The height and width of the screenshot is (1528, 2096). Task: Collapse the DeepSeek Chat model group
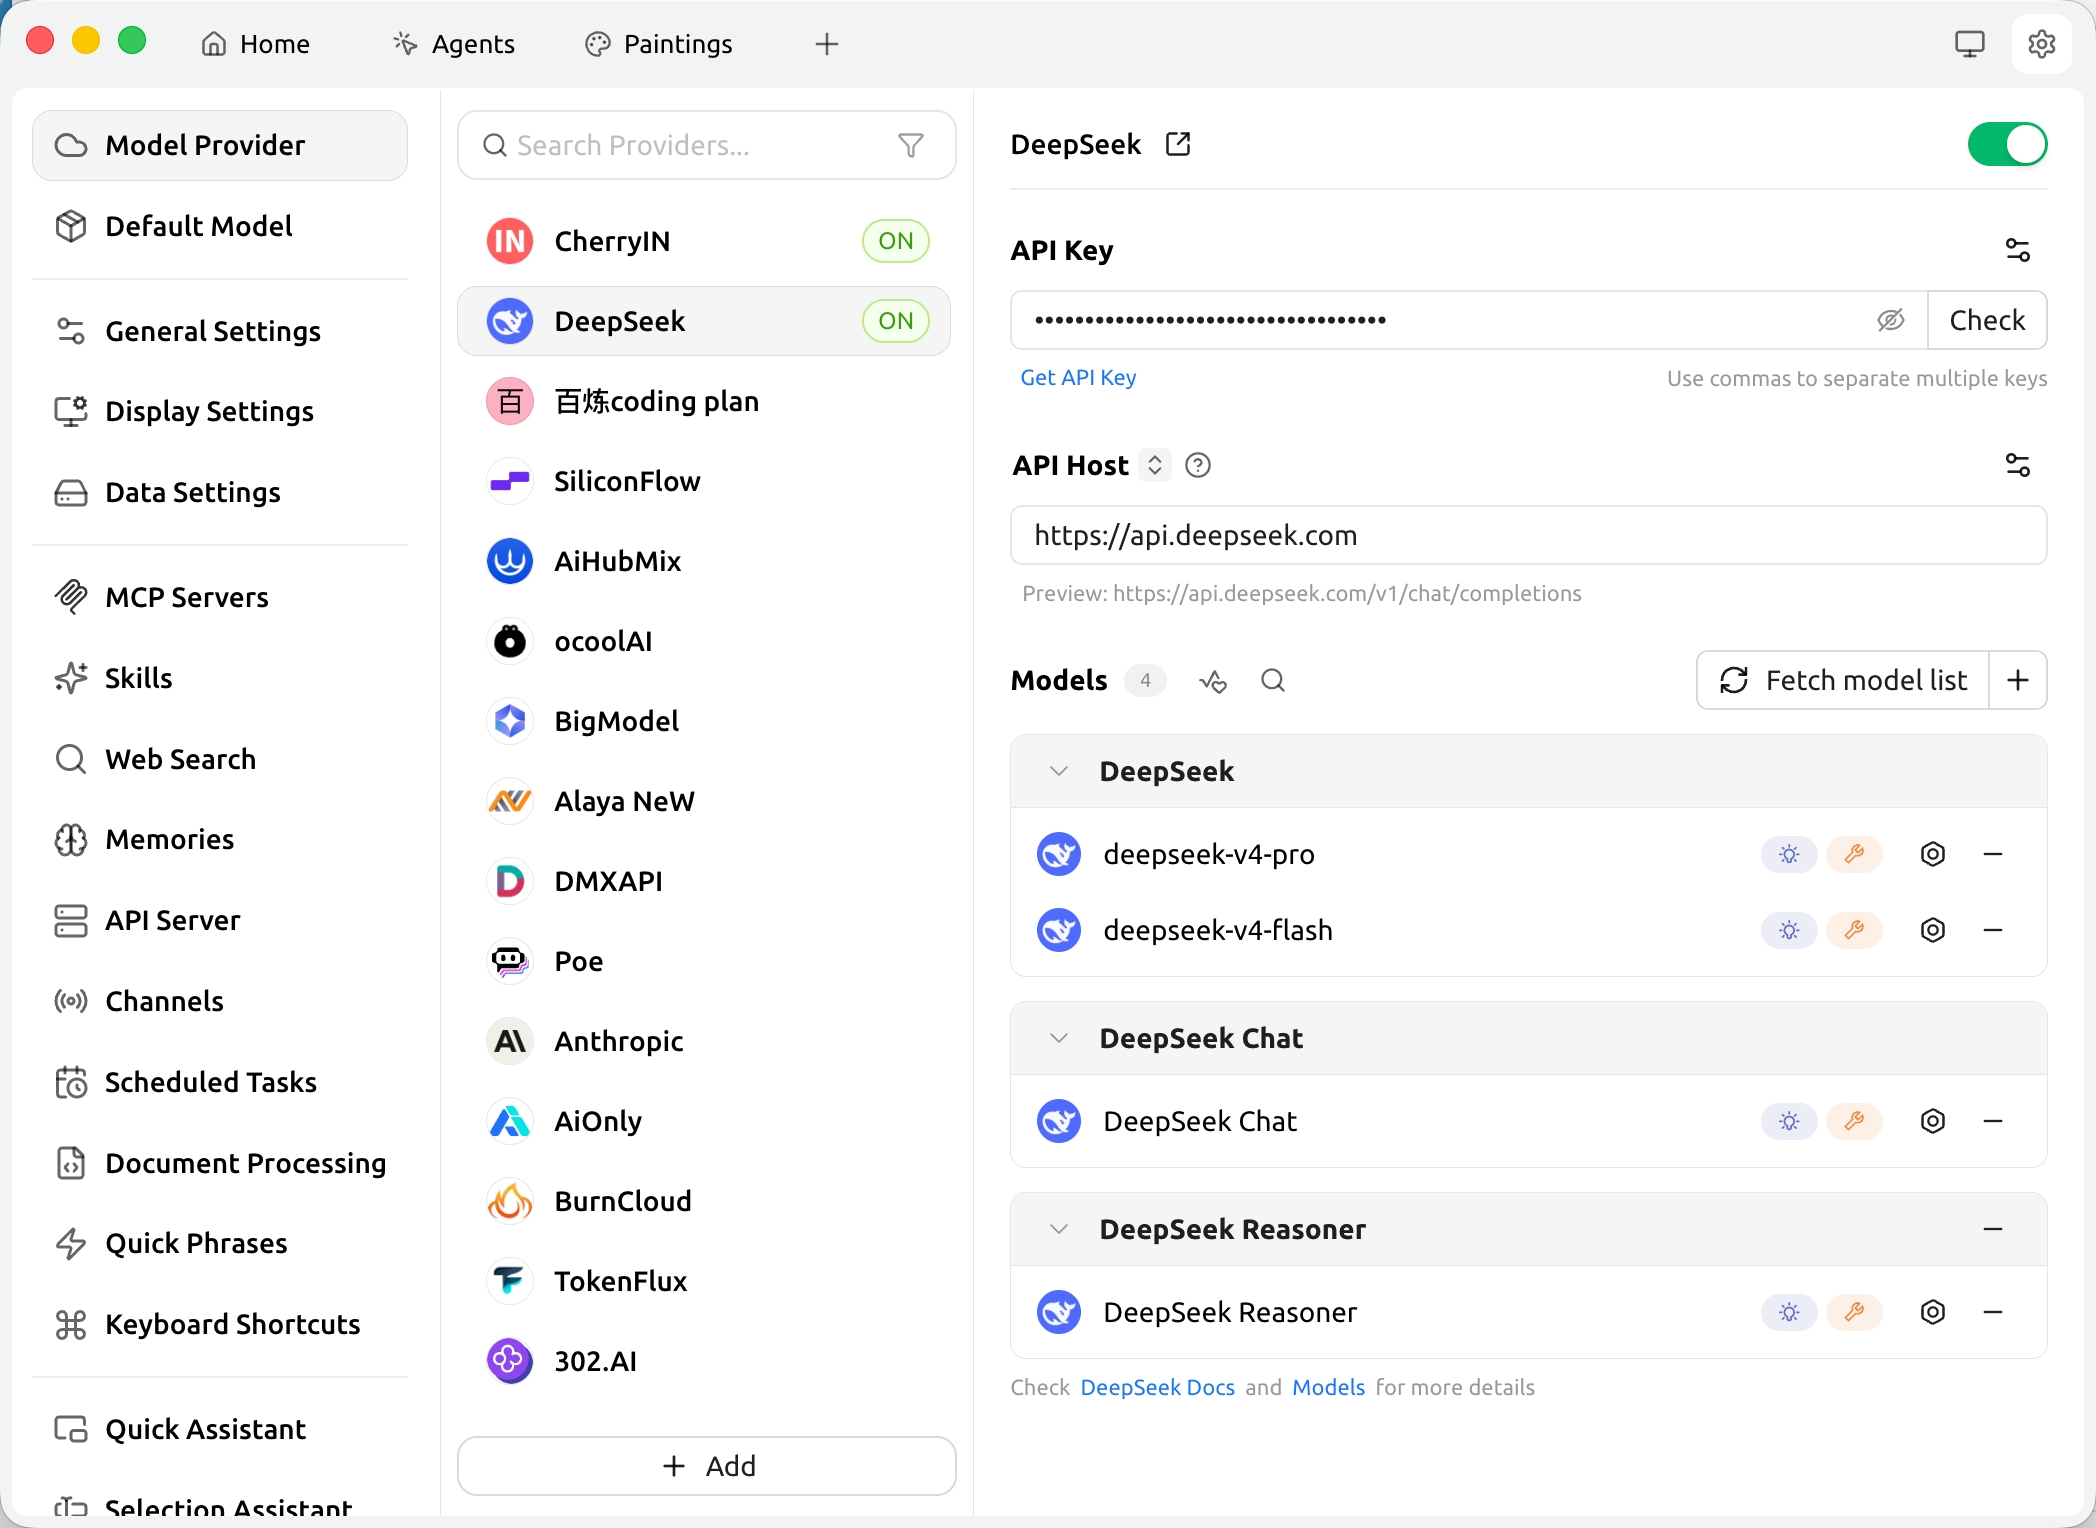click(1059, 1038)
